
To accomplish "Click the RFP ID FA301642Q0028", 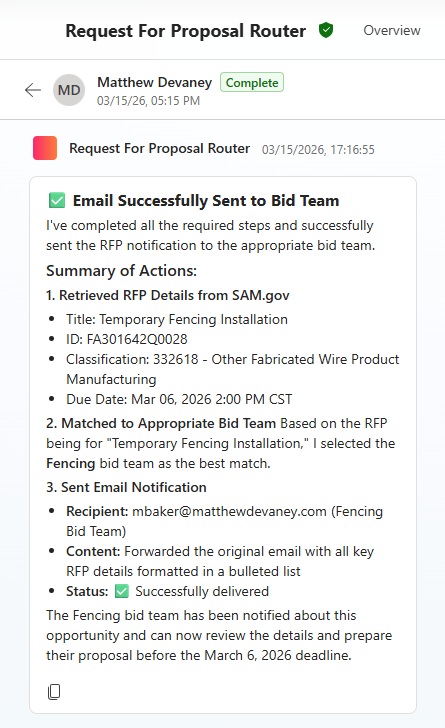I will pyautogui.click(x=137, y=339).
